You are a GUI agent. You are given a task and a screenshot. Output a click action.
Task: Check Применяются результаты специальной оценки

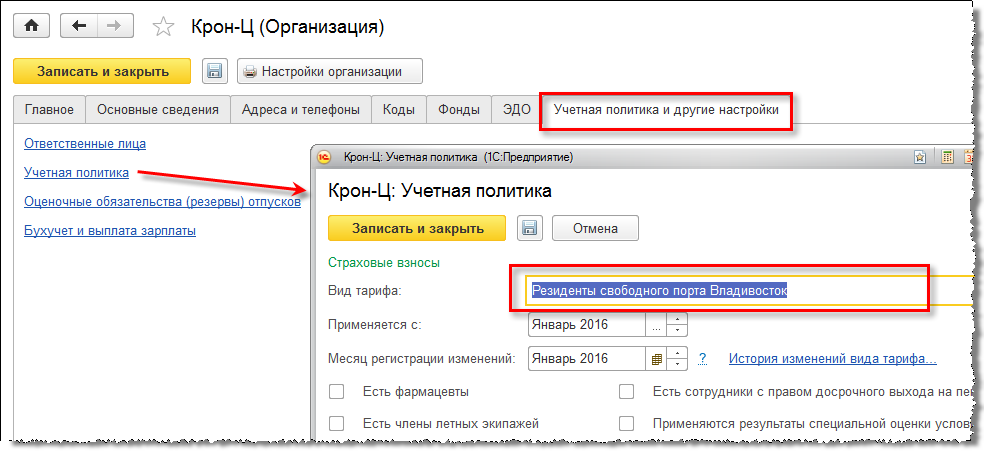coord(627,423)
